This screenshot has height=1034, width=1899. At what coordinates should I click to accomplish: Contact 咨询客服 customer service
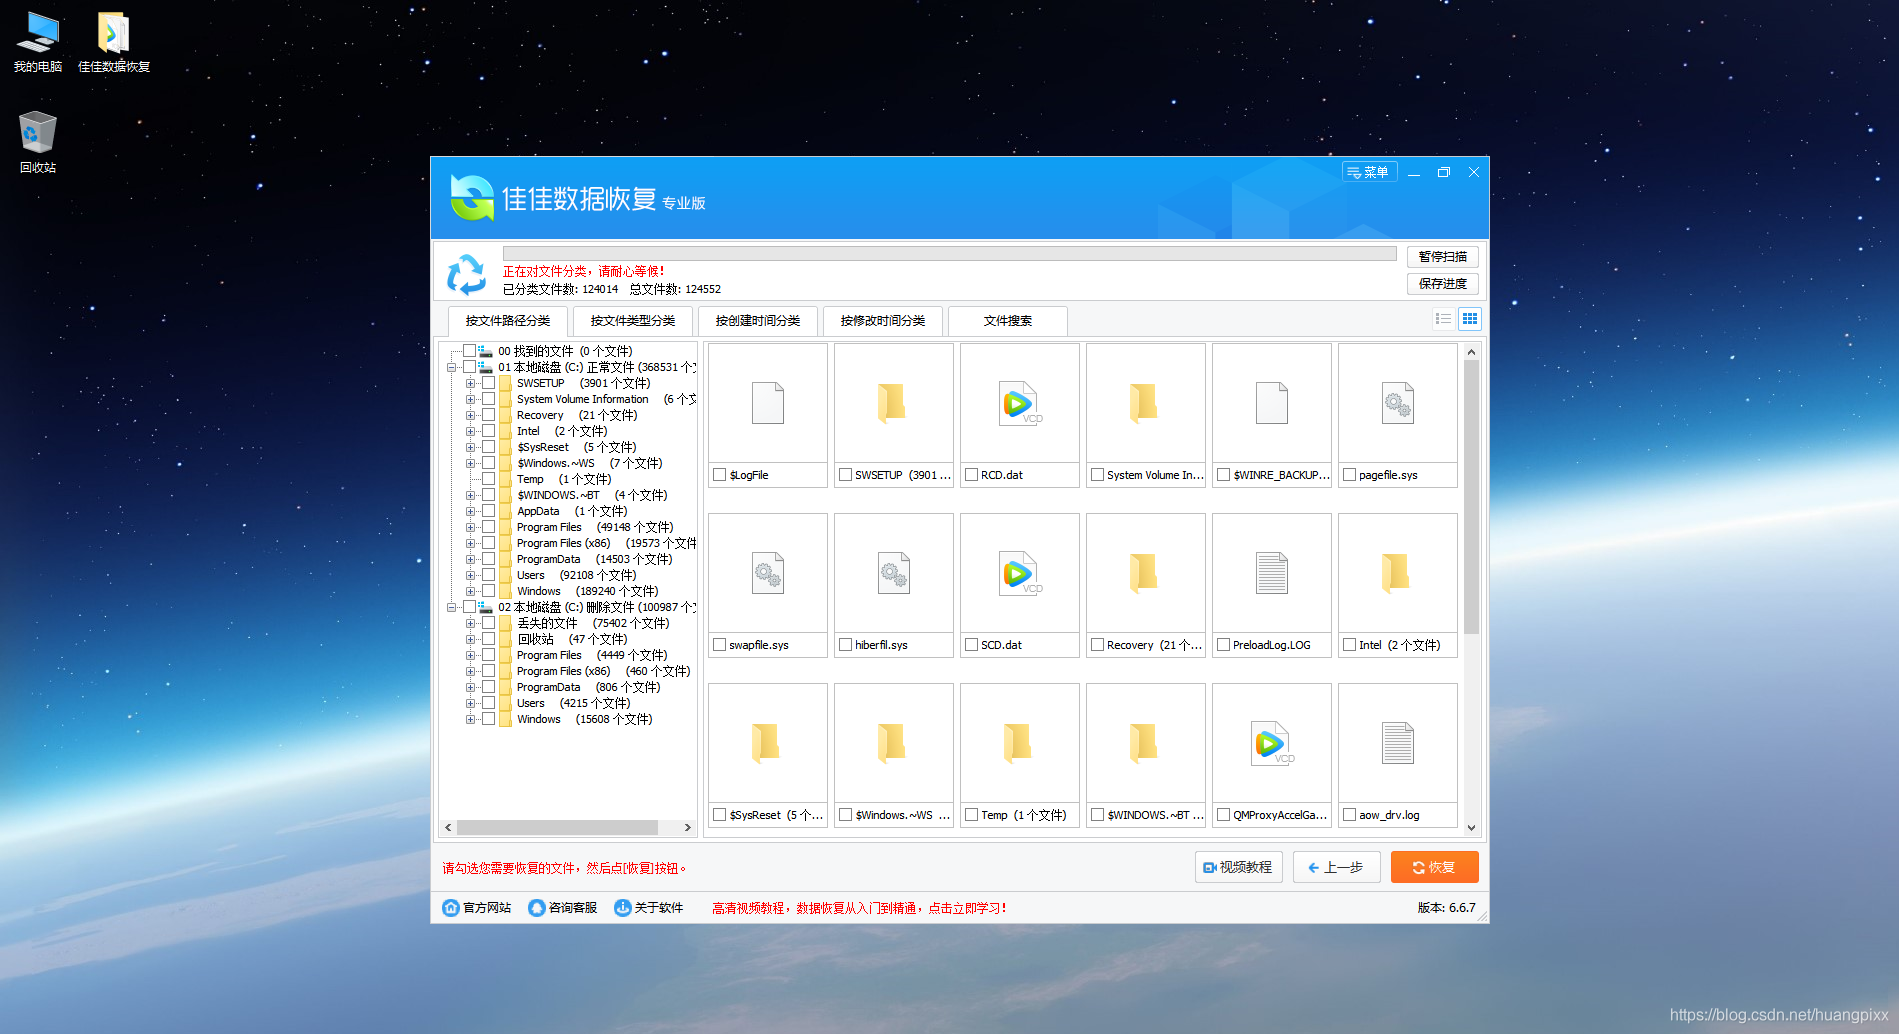click(561, 907)
